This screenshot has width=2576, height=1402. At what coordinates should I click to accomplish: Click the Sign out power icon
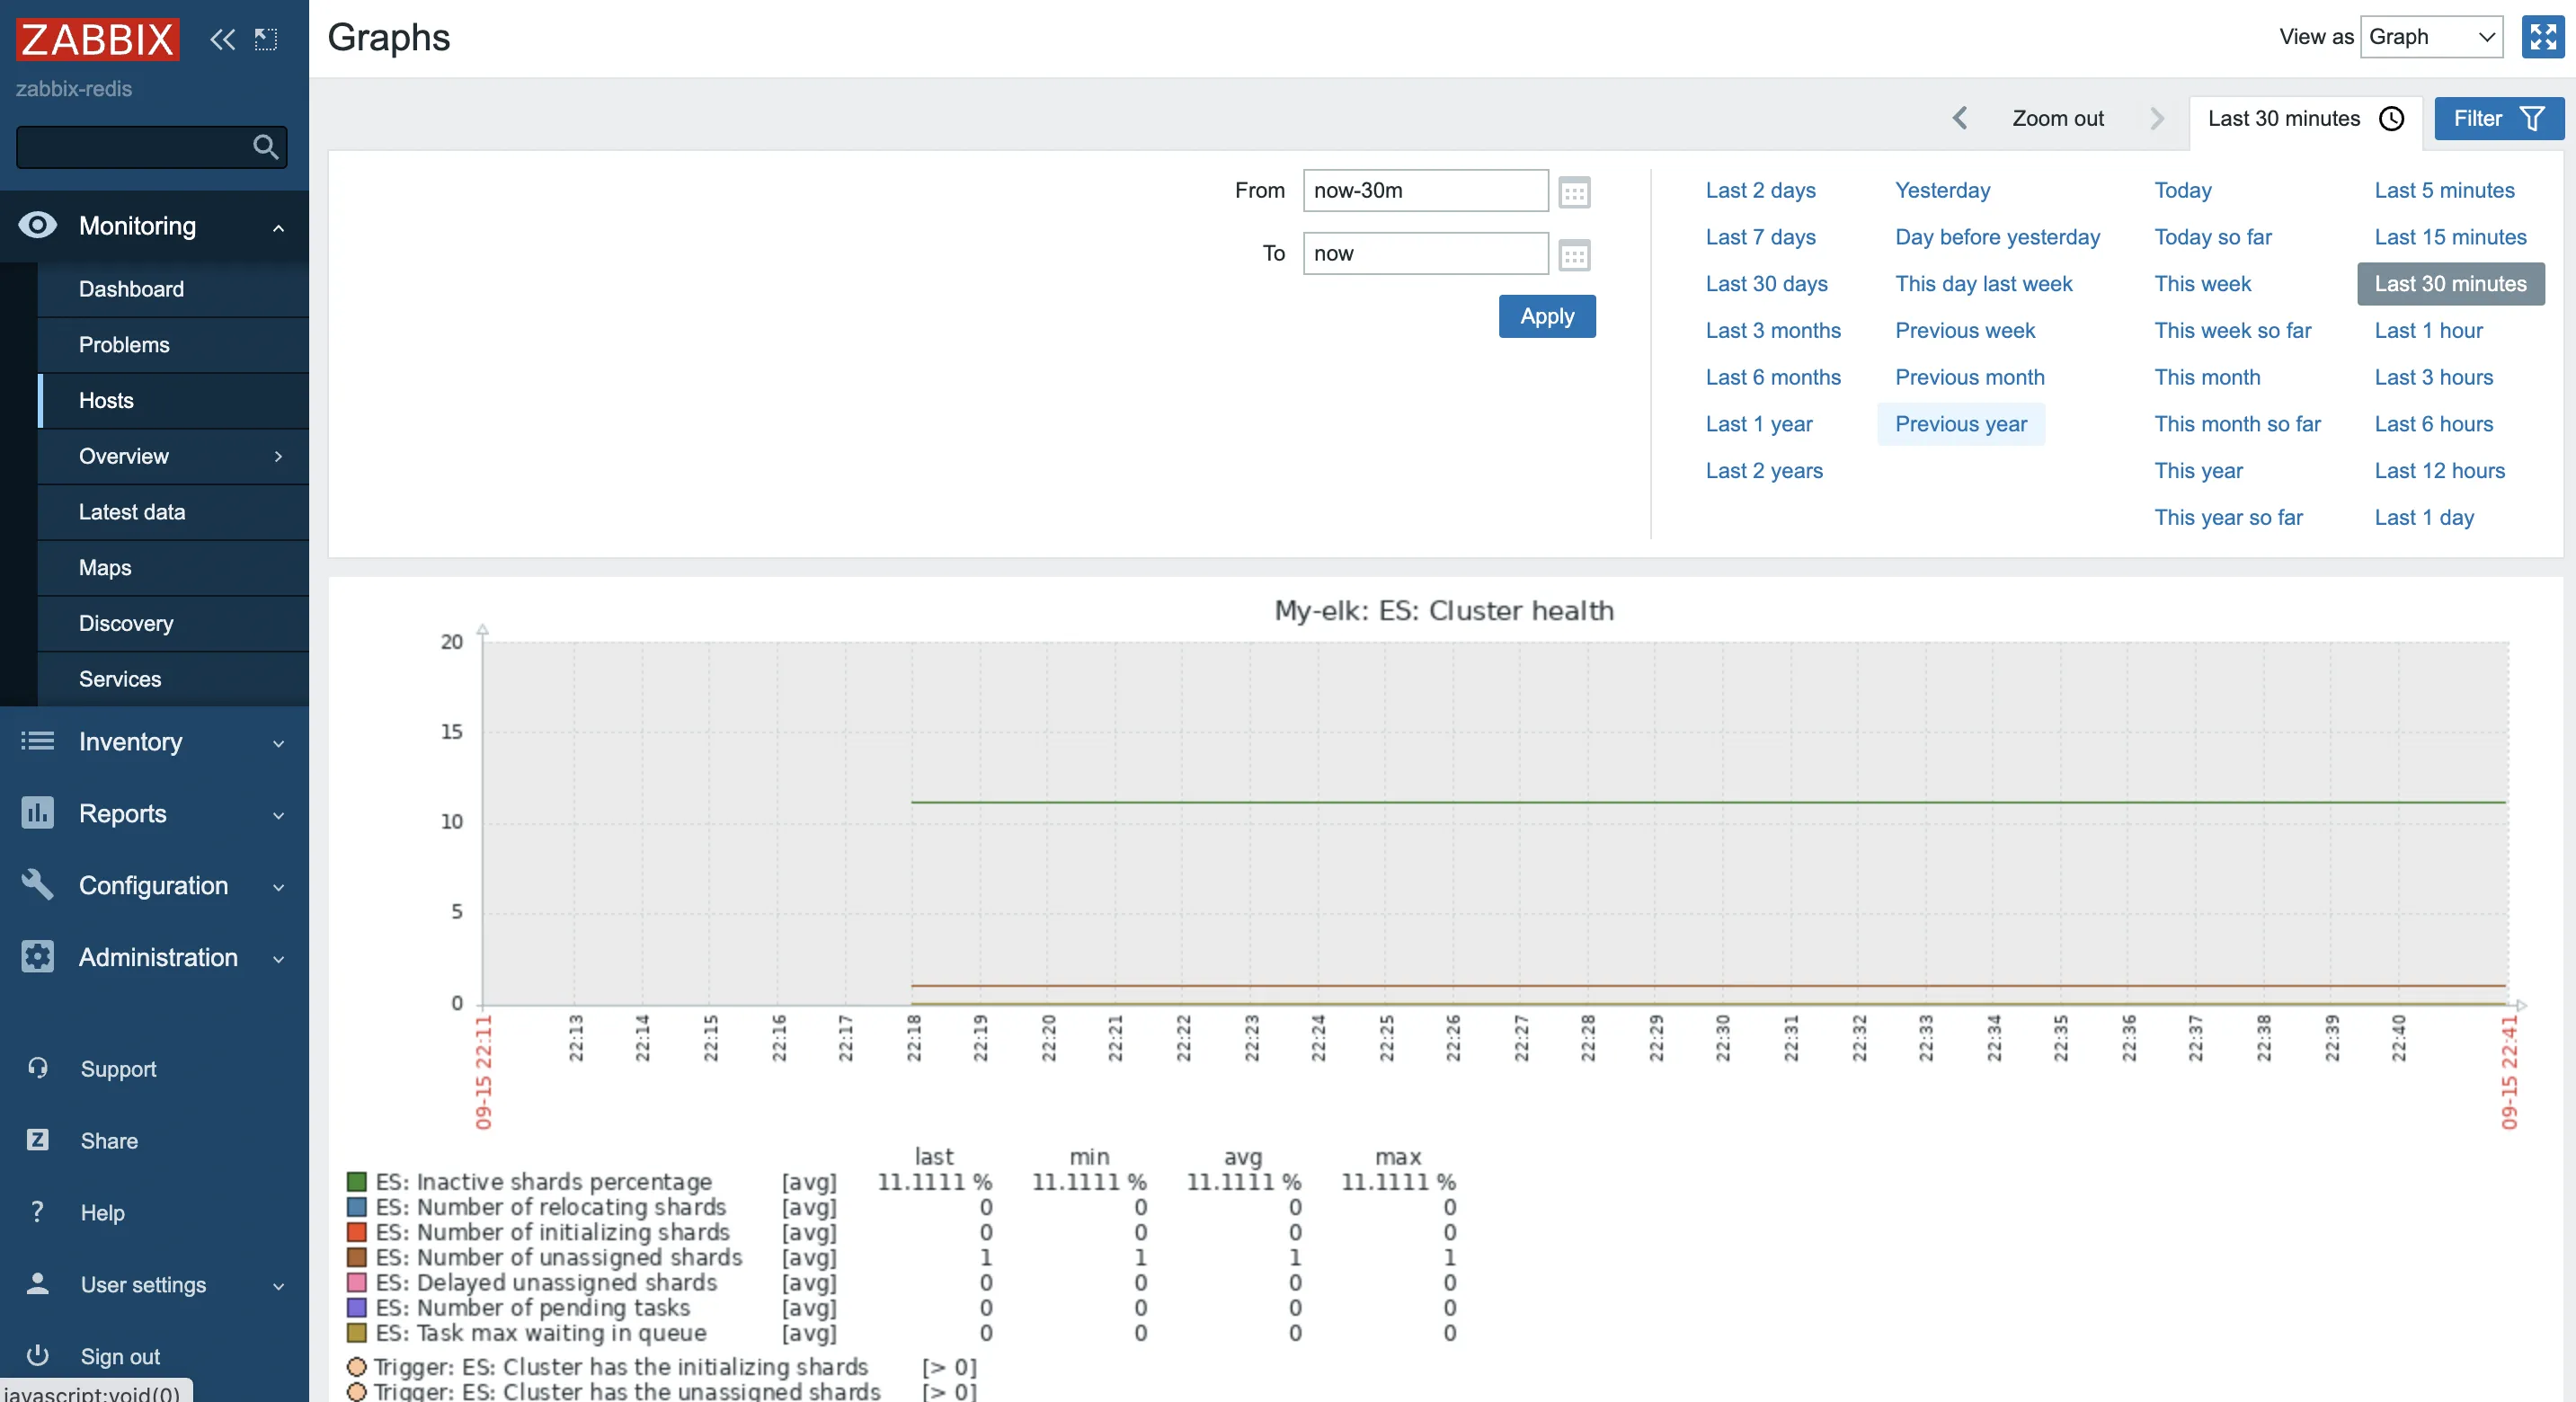click(x=38, y=1355)
